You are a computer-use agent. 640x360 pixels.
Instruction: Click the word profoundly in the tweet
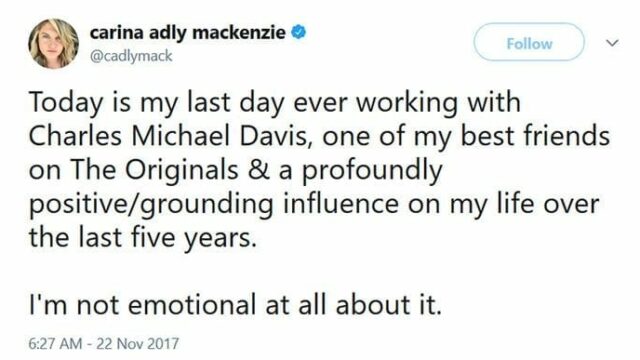pyautogui.click(x=372, y=171)
